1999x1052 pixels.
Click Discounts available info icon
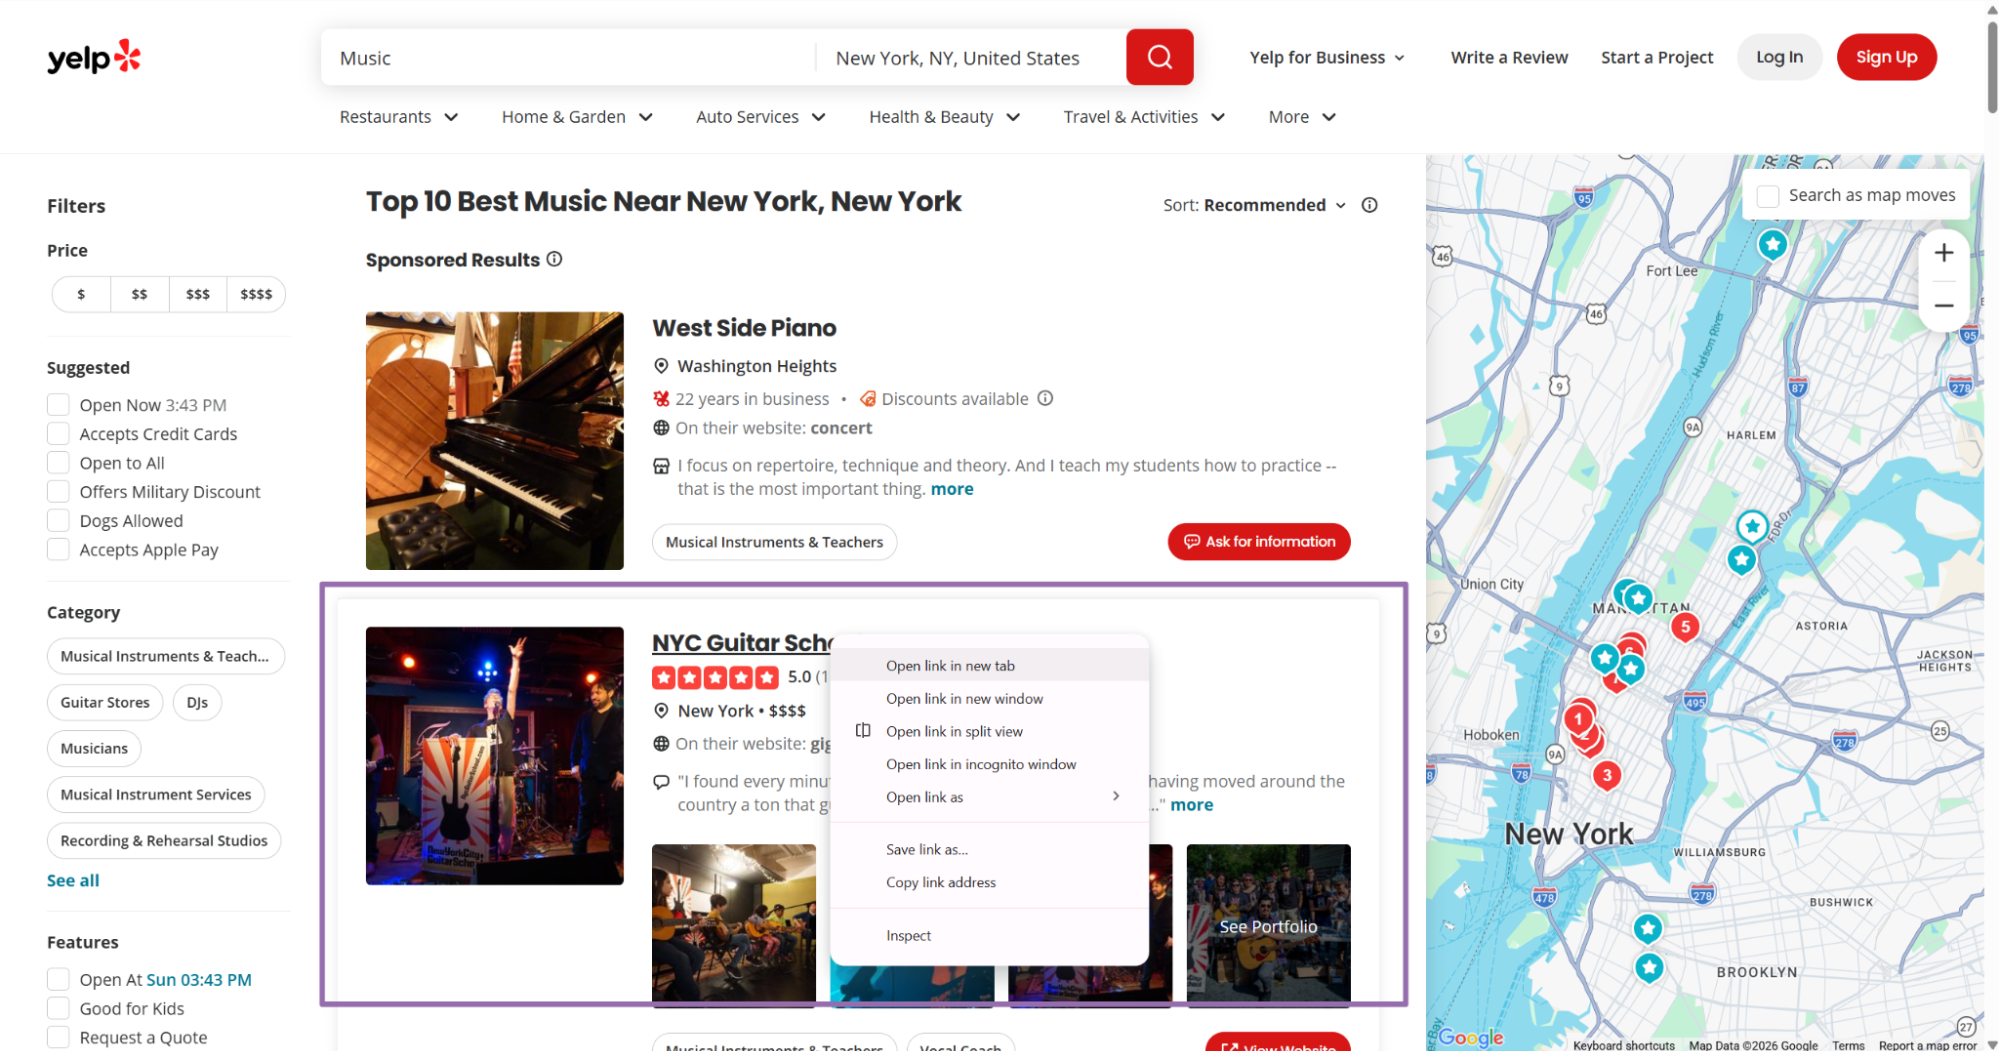click(1045, 398)
